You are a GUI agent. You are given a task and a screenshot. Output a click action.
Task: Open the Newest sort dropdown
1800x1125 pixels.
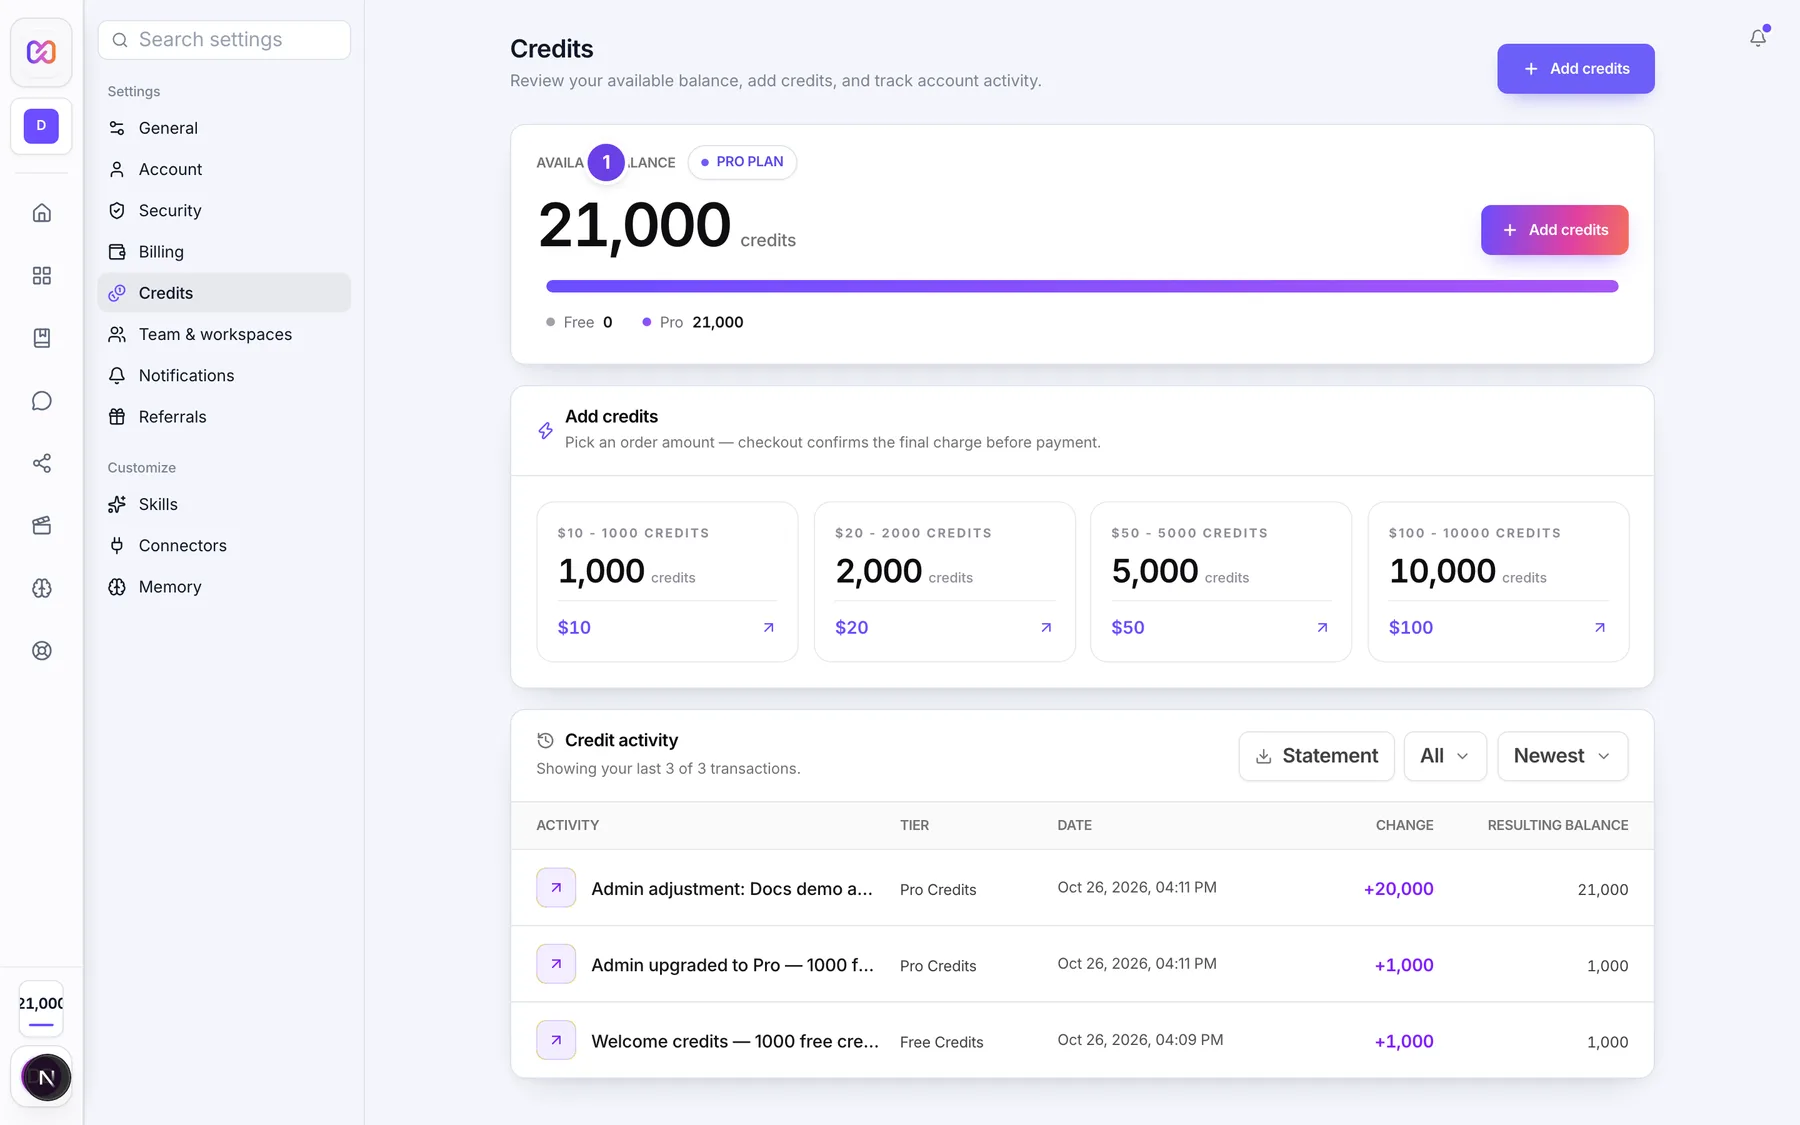click(x=1562, y=756)
